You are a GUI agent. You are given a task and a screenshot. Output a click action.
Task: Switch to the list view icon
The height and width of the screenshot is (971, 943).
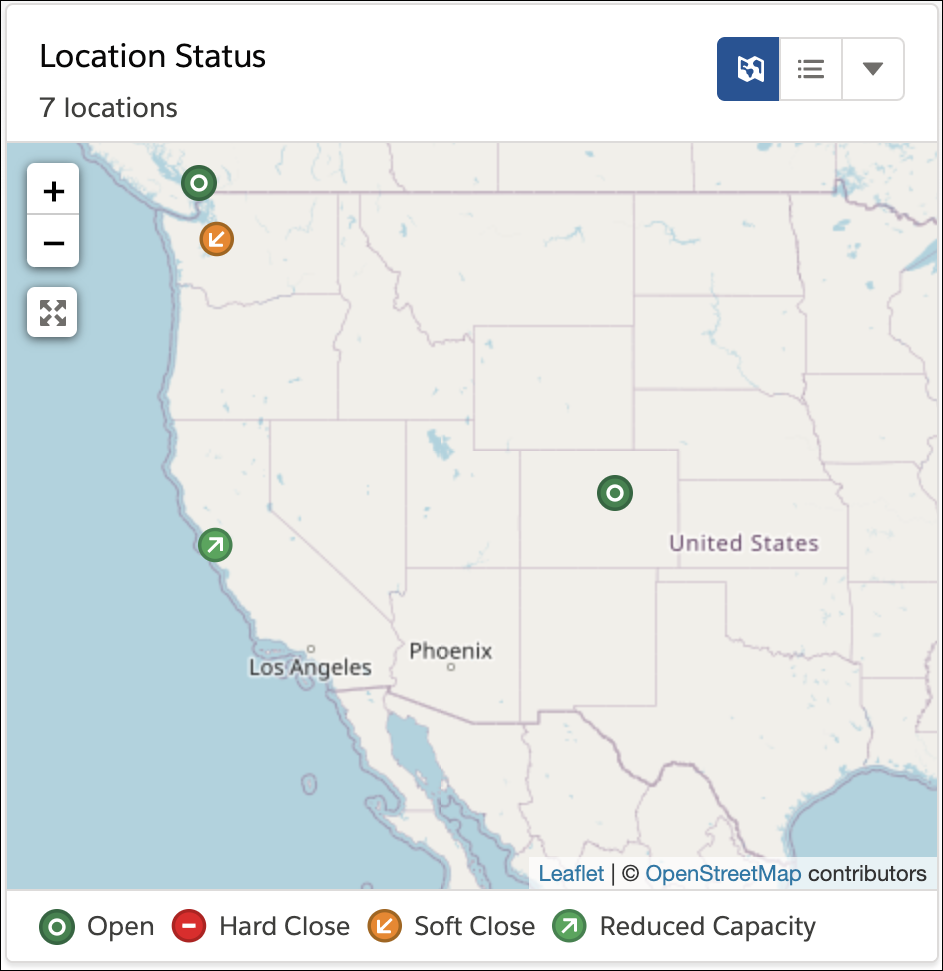tap(810, 69)
